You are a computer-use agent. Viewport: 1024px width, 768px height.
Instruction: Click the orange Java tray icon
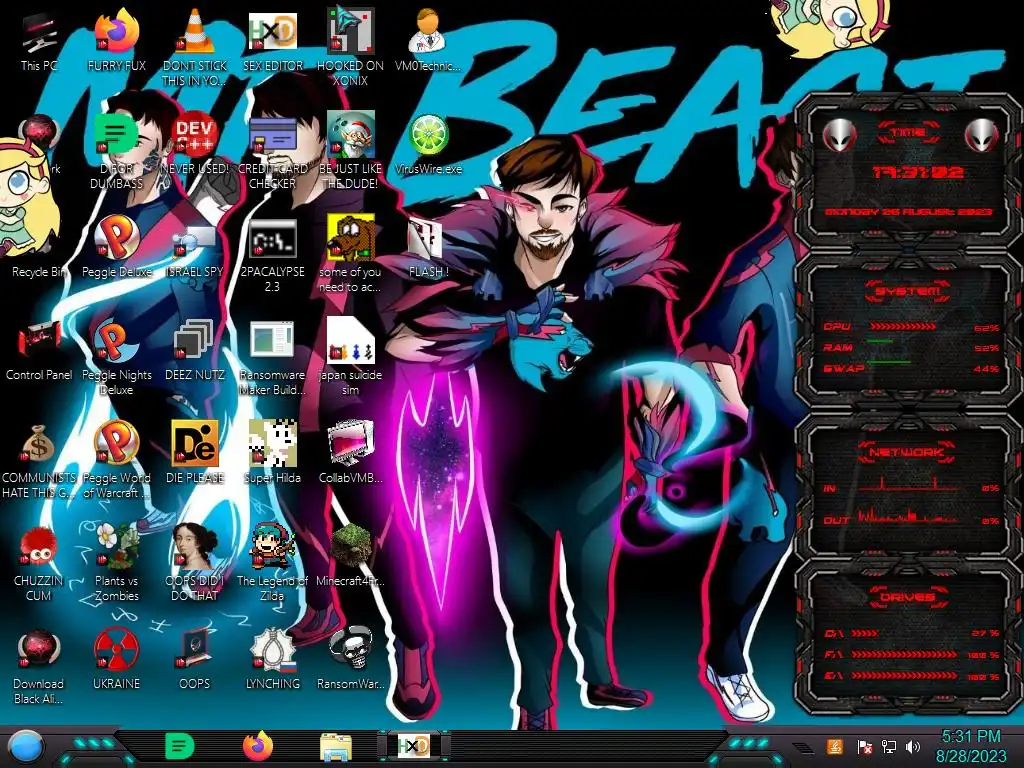coord(835,746)
